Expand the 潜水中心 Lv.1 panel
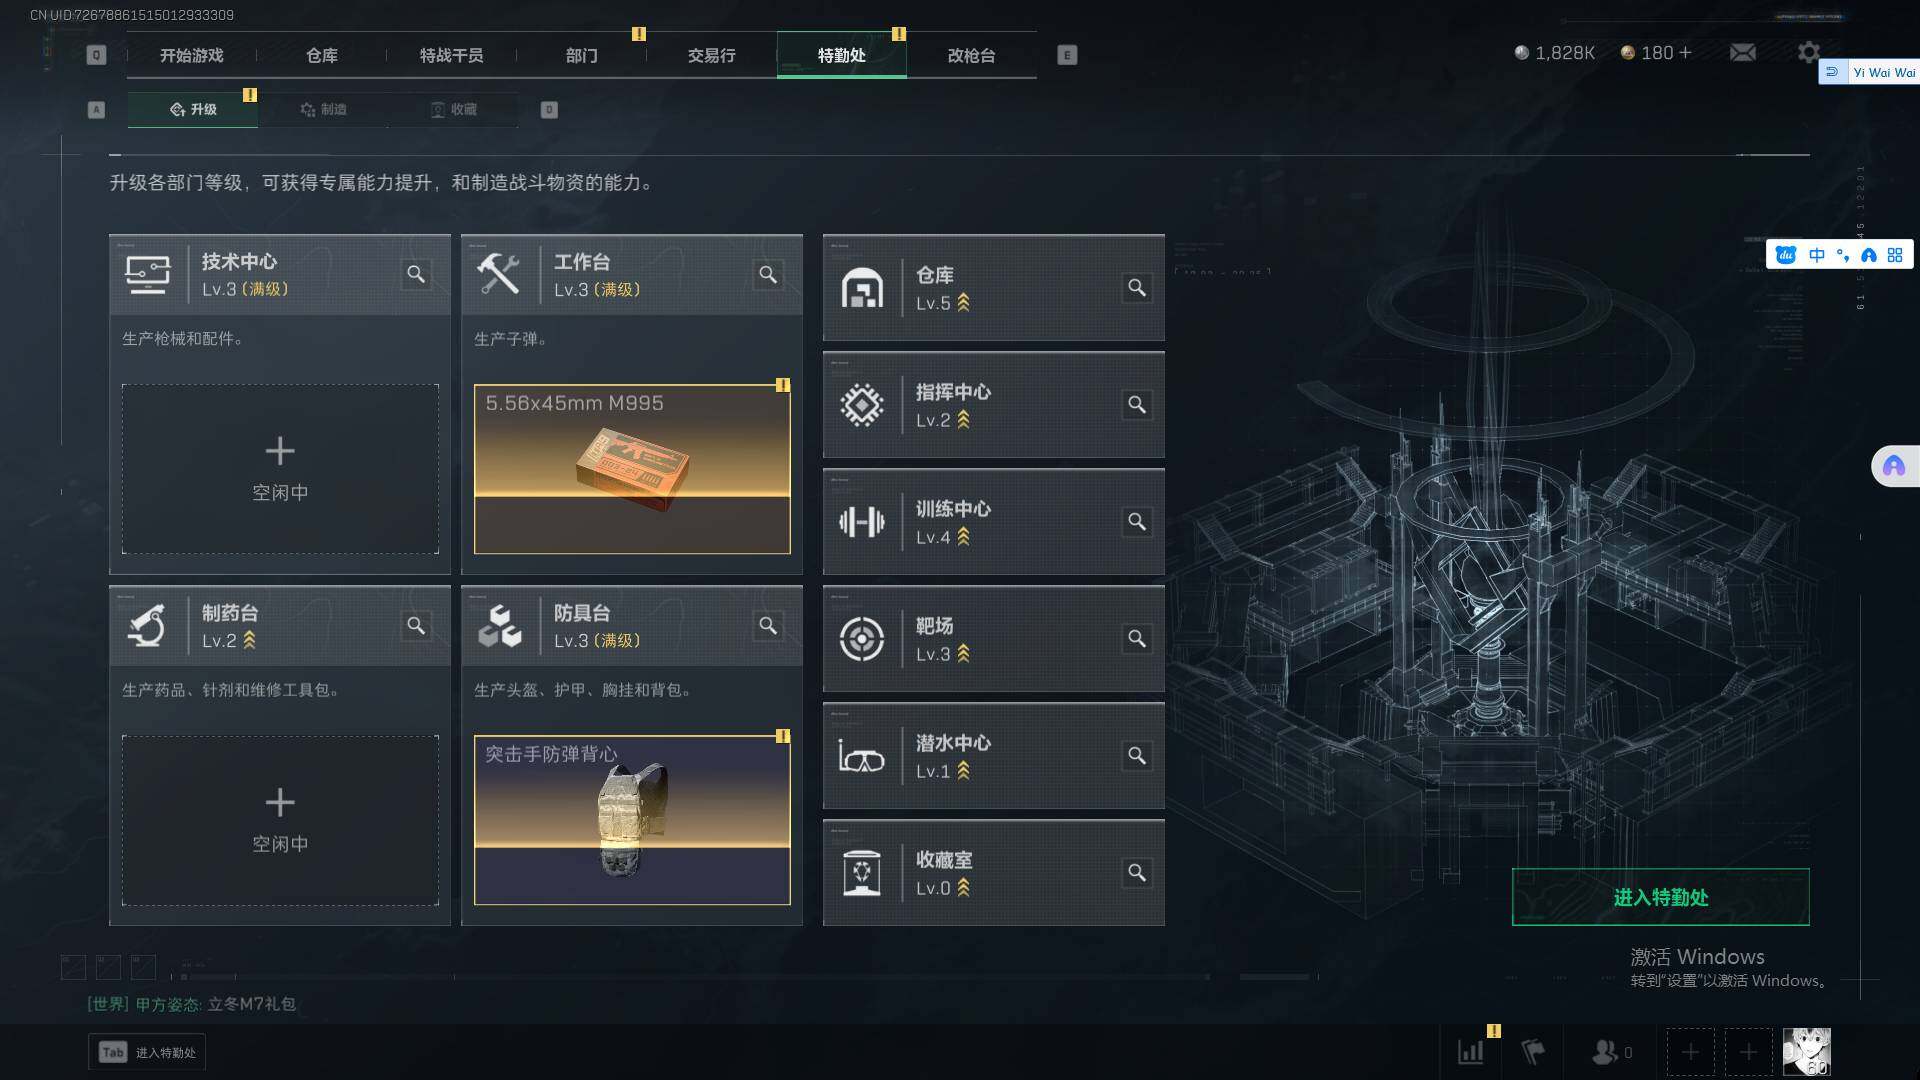1920x1080 pixels. (993, 756)
